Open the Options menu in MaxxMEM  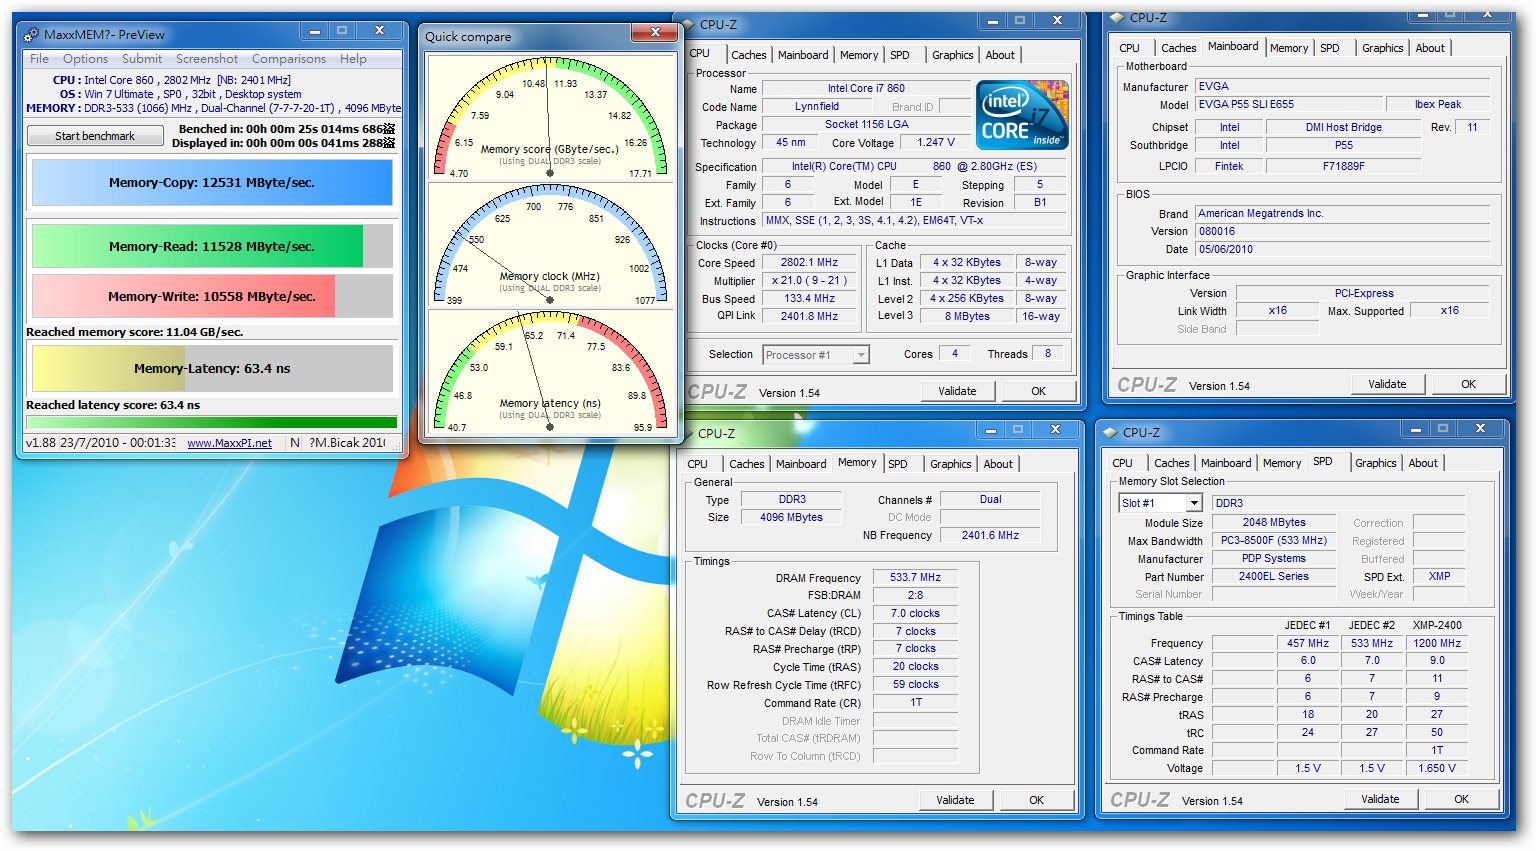tap(85, 59)
